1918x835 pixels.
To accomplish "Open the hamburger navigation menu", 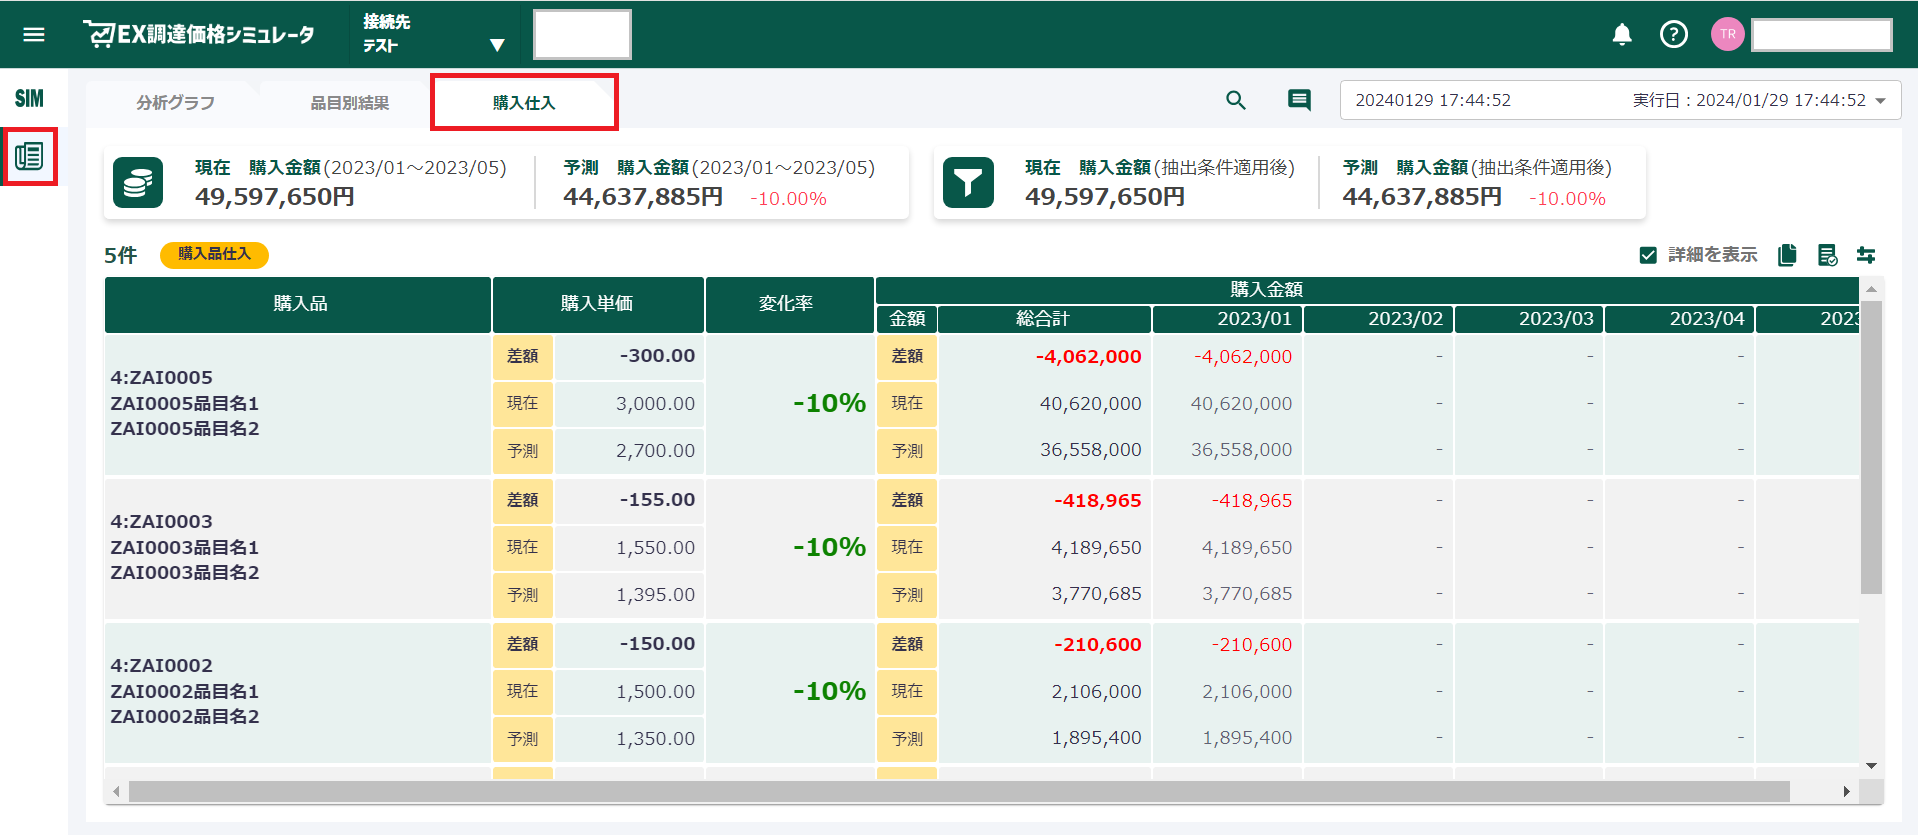I will [x=34, y=35].
